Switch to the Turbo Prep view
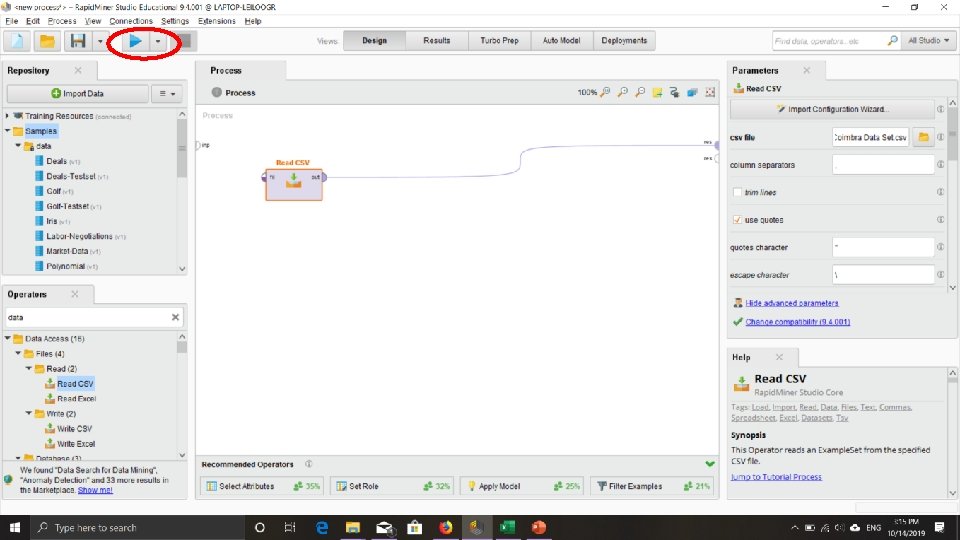The height and width of the screenshot is (540, 960). (499, 40)
